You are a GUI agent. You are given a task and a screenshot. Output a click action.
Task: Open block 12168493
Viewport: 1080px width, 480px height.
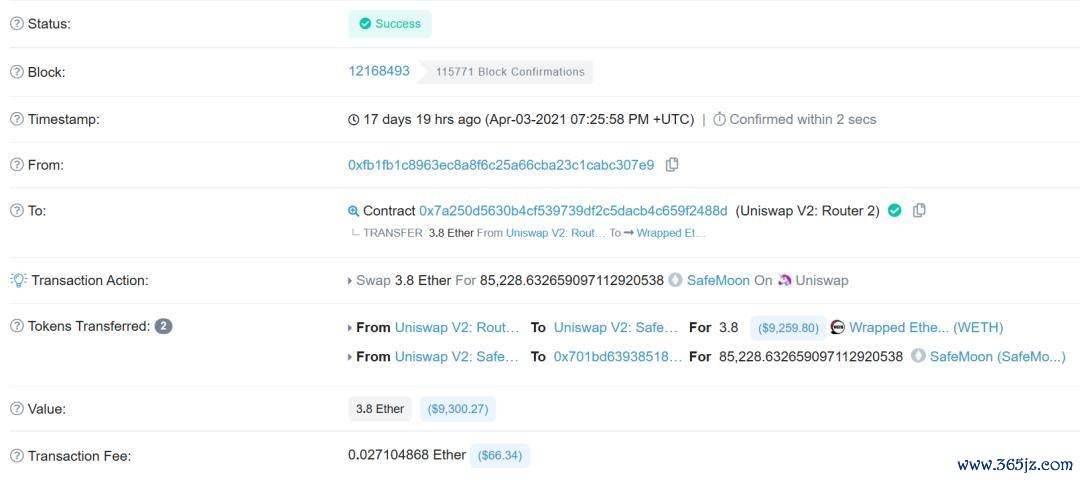(x=379, y=71)
